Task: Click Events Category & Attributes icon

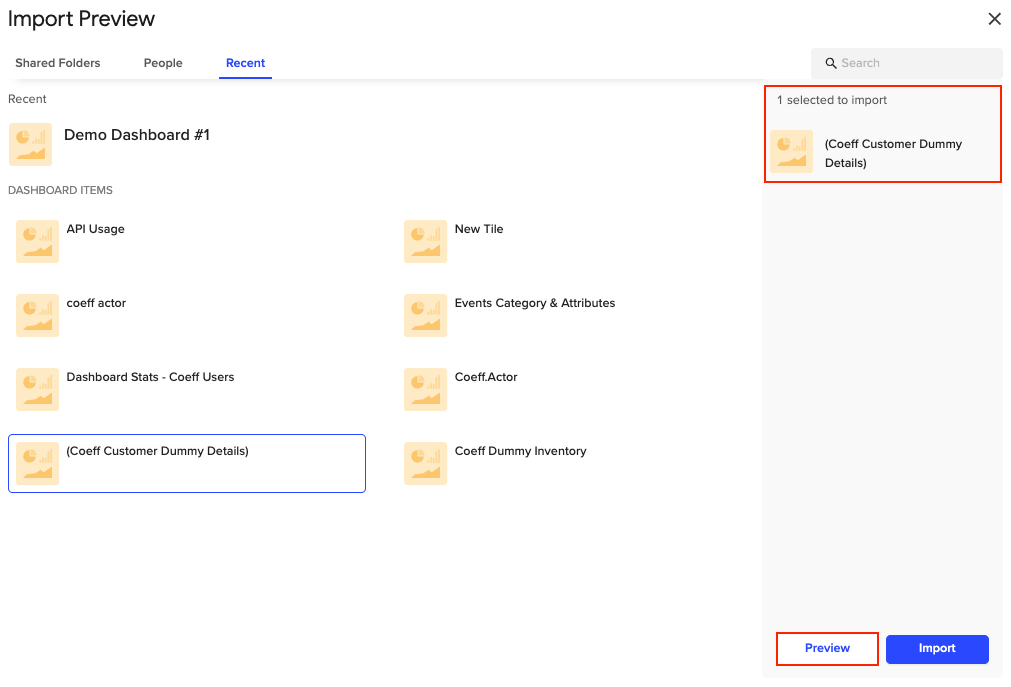Action: click(x=425, y=316)
